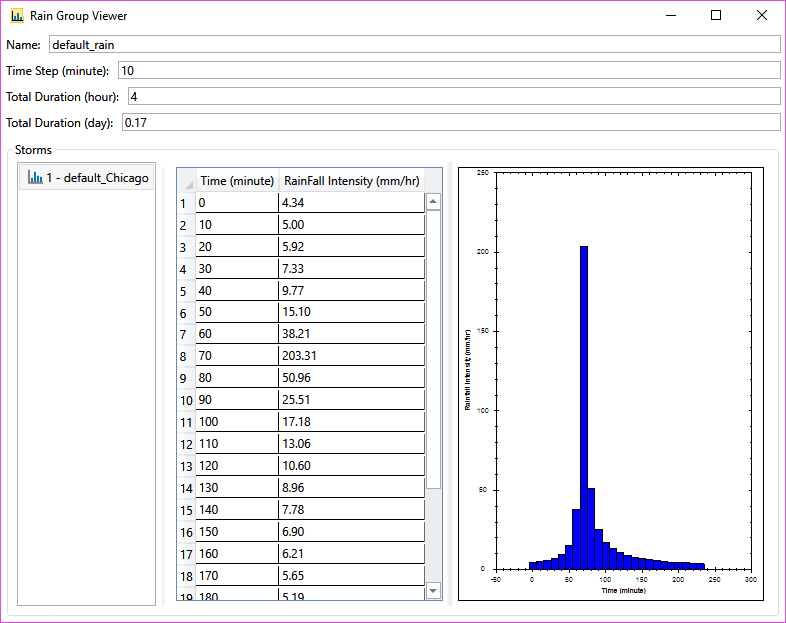The image size is (786, 623).
Task: Click the Rain Group Viewer title bar icon
Action: click(x=17, y=16)
